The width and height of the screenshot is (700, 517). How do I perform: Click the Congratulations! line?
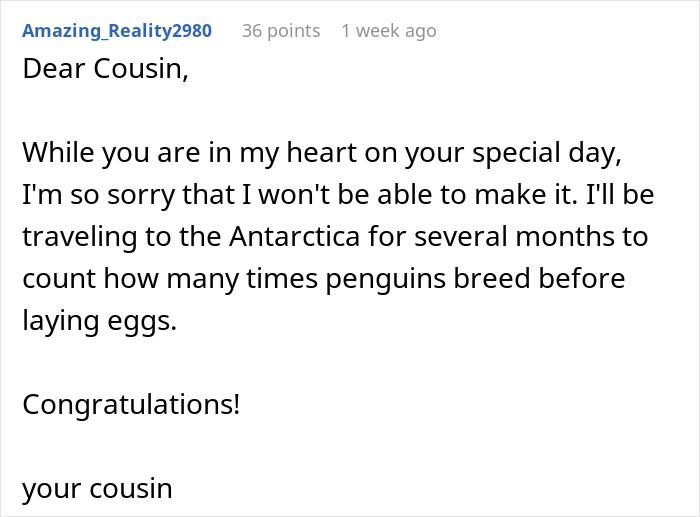[x=130, y=405]
